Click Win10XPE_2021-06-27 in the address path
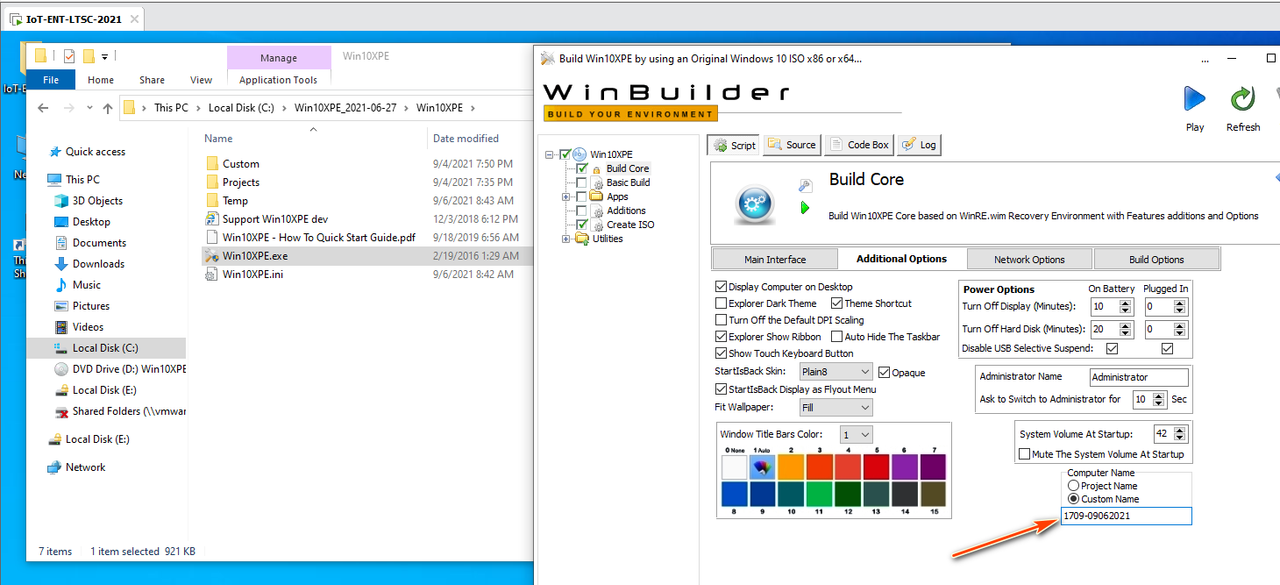 pyautogui.click(x=346, y=108)
